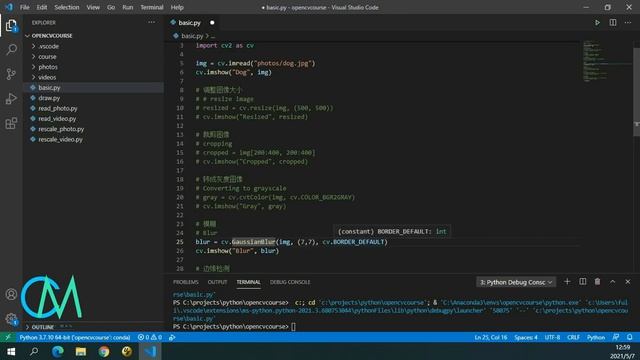Open the View menu
The height and width of the screenshot is (360, 640).
(93, 7)
